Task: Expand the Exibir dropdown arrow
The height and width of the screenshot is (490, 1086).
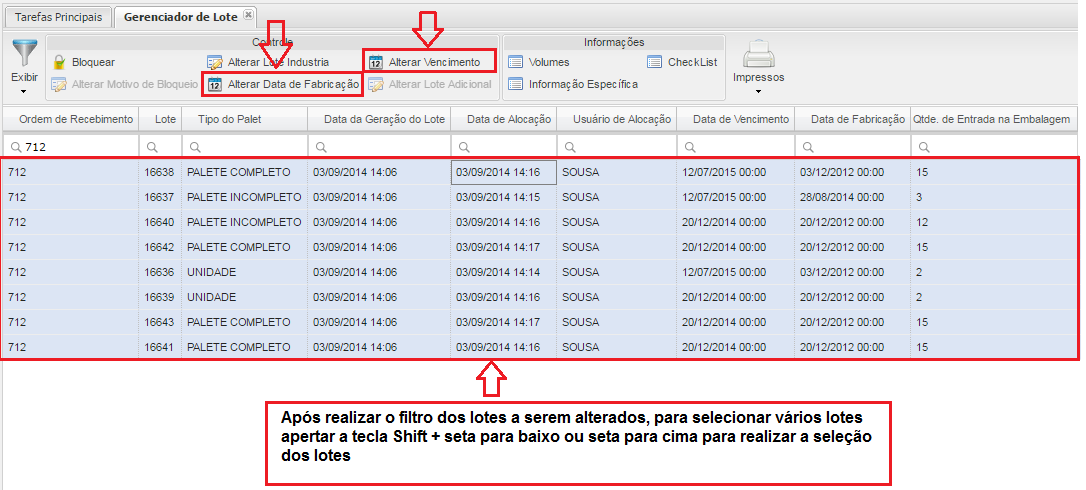Action: point(24,91)
